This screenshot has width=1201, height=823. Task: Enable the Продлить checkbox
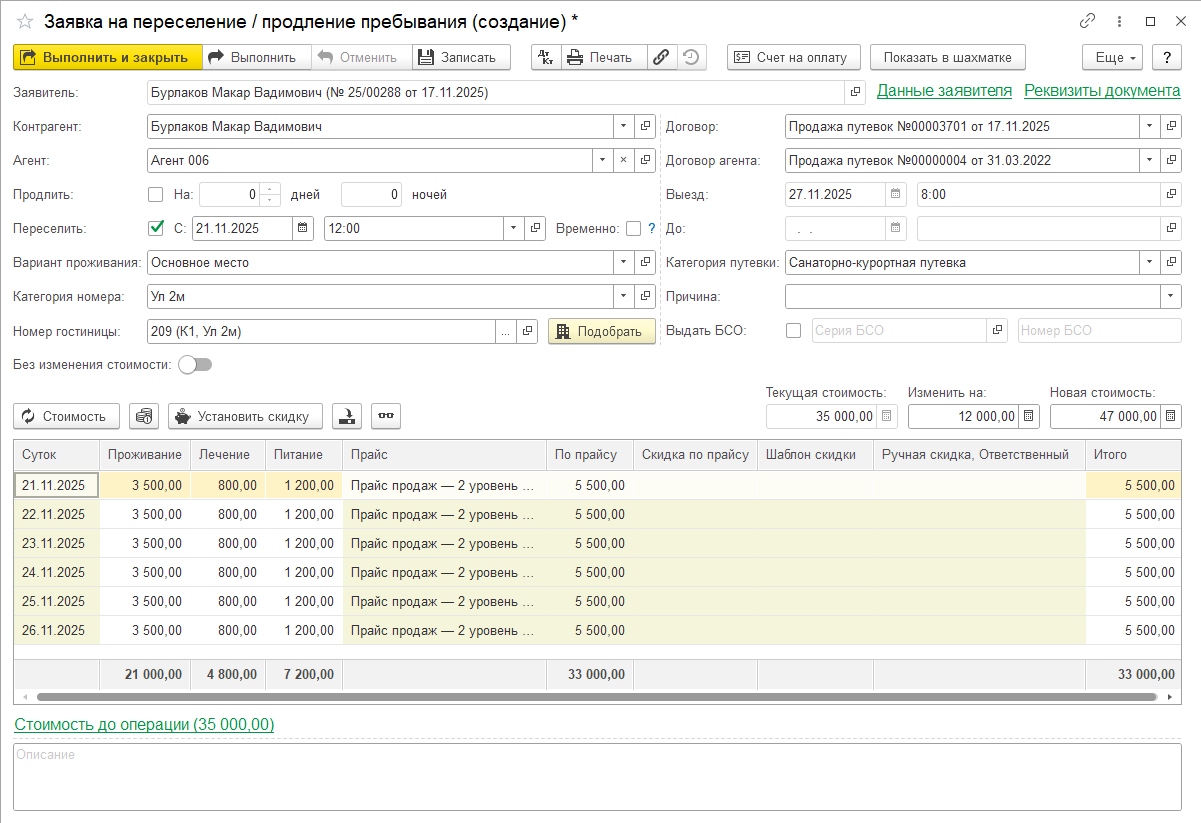coord(156,195)
